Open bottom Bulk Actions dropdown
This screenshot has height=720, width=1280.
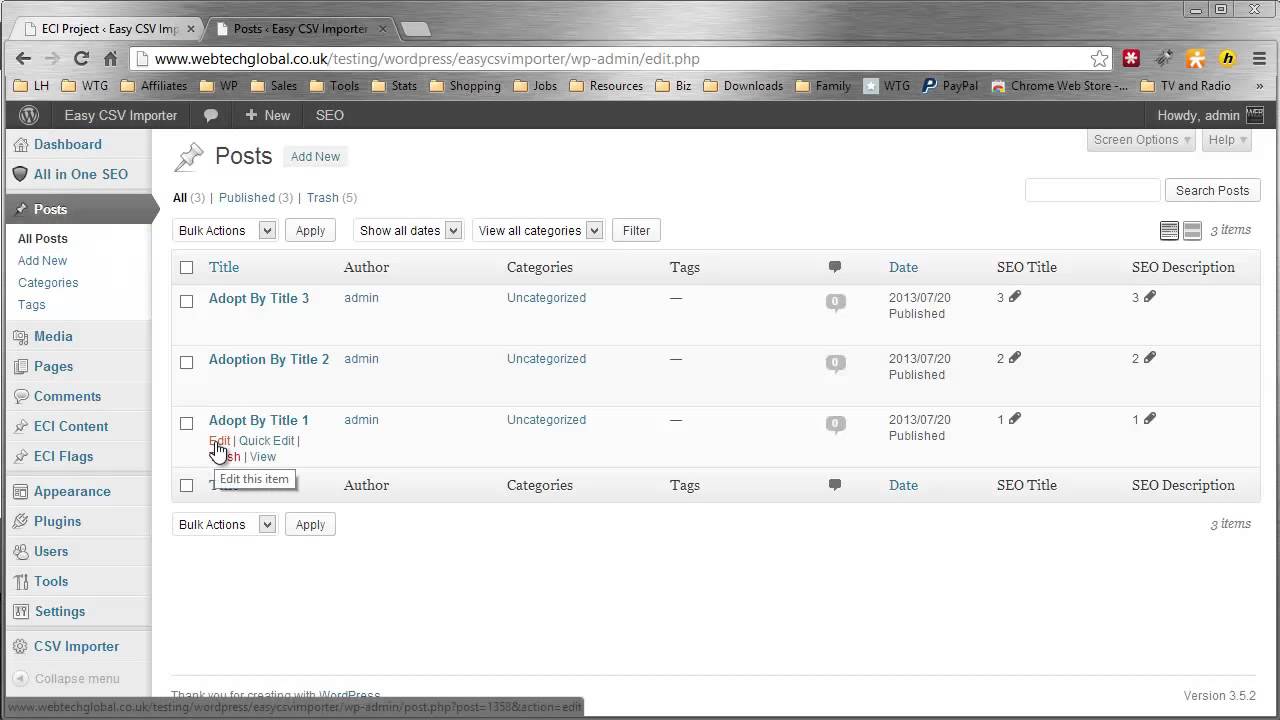(x=224, y=524)
